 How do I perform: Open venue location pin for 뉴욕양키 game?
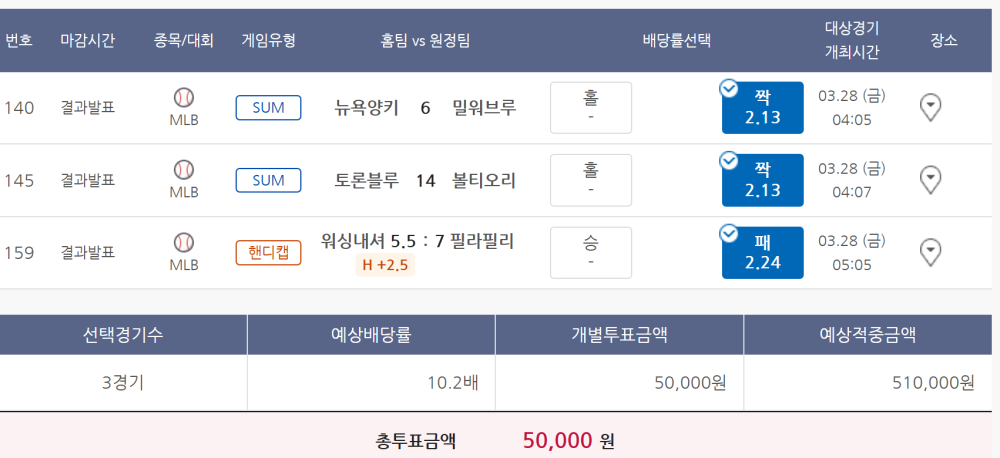tap(930, 108)
